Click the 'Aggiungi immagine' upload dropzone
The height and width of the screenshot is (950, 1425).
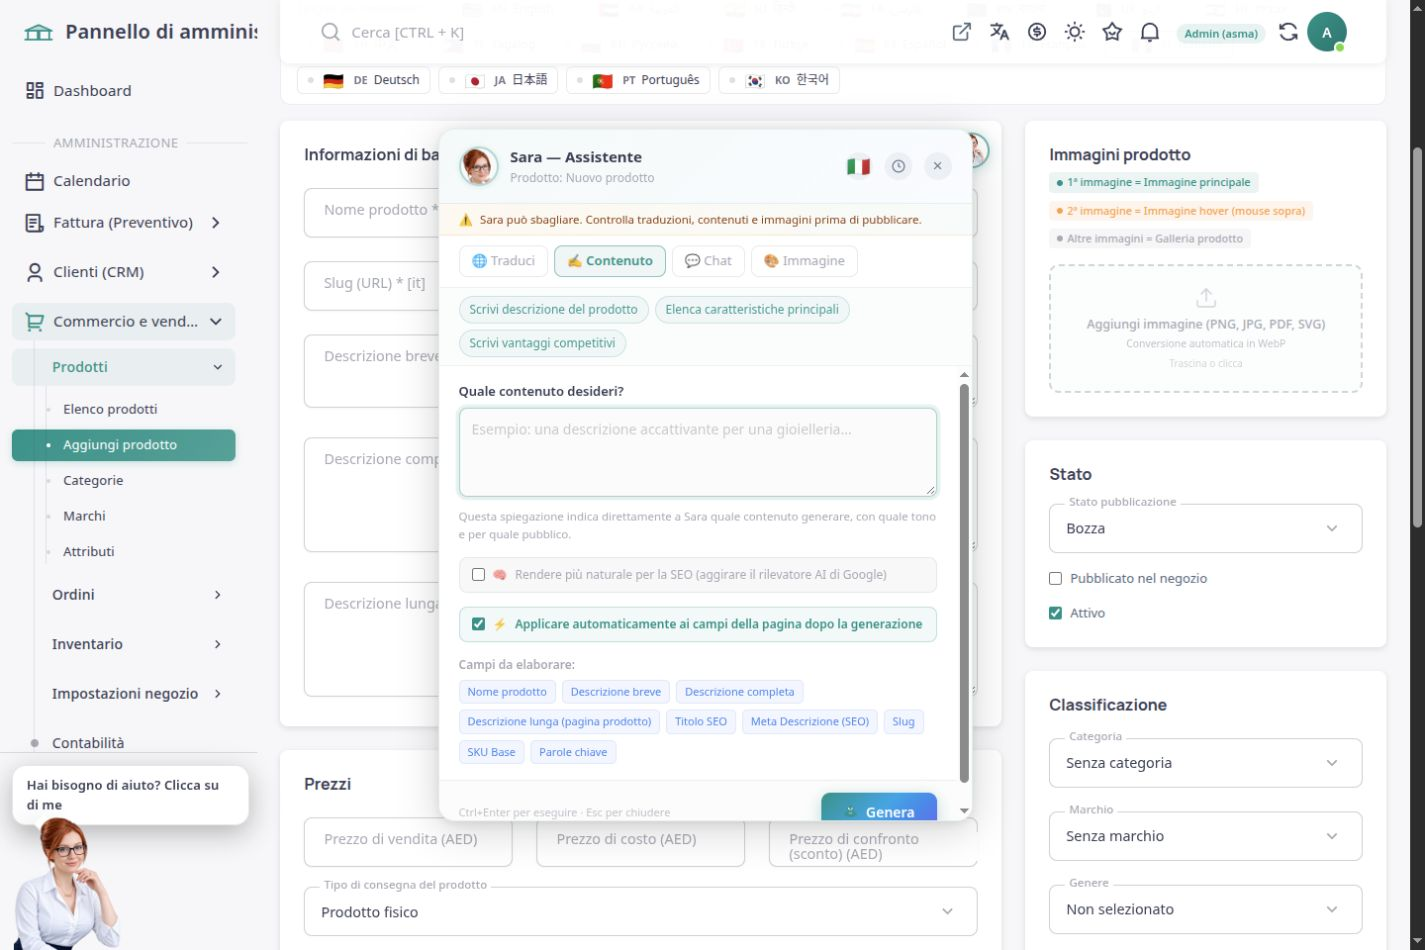point(1205,328)
